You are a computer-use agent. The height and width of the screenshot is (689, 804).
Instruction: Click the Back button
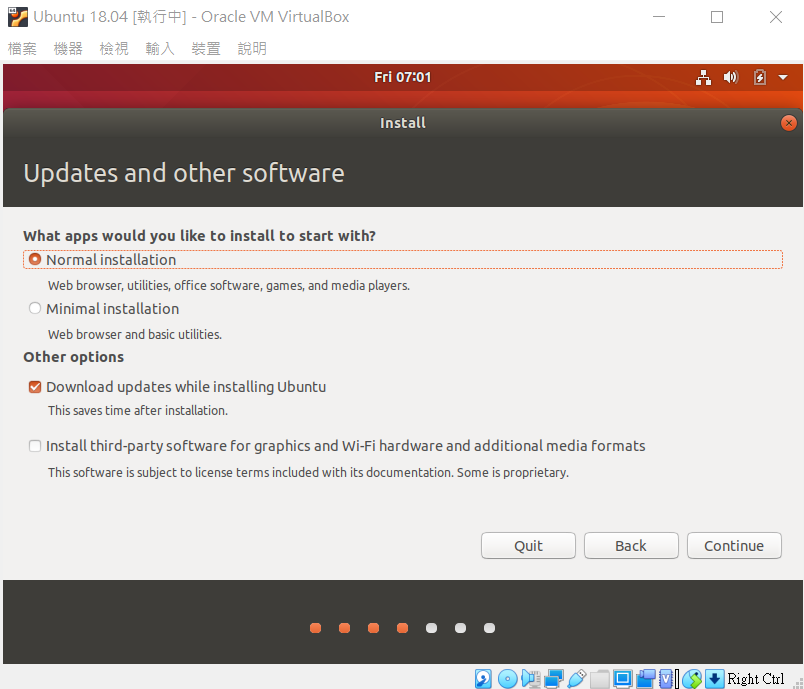[x=631, y=545]
